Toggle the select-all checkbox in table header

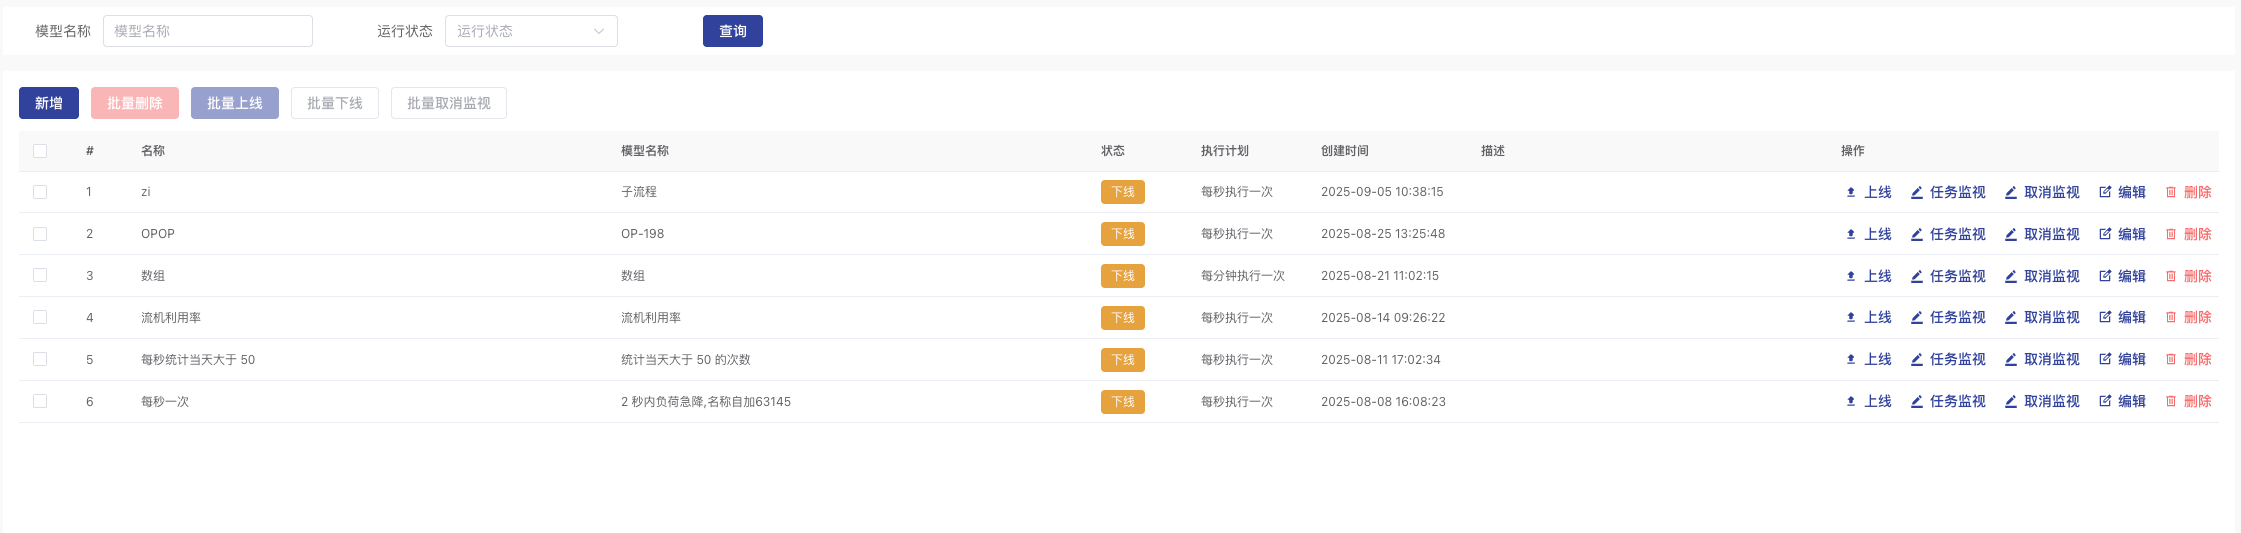pos(40,151)
